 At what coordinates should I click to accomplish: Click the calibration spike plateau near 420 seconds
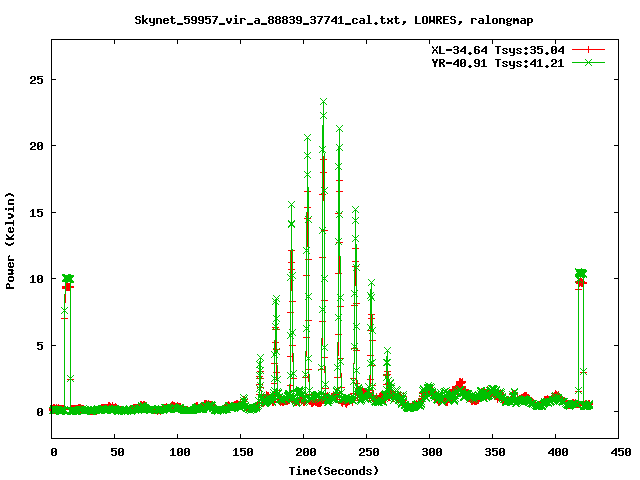click(x=581, y=273)
